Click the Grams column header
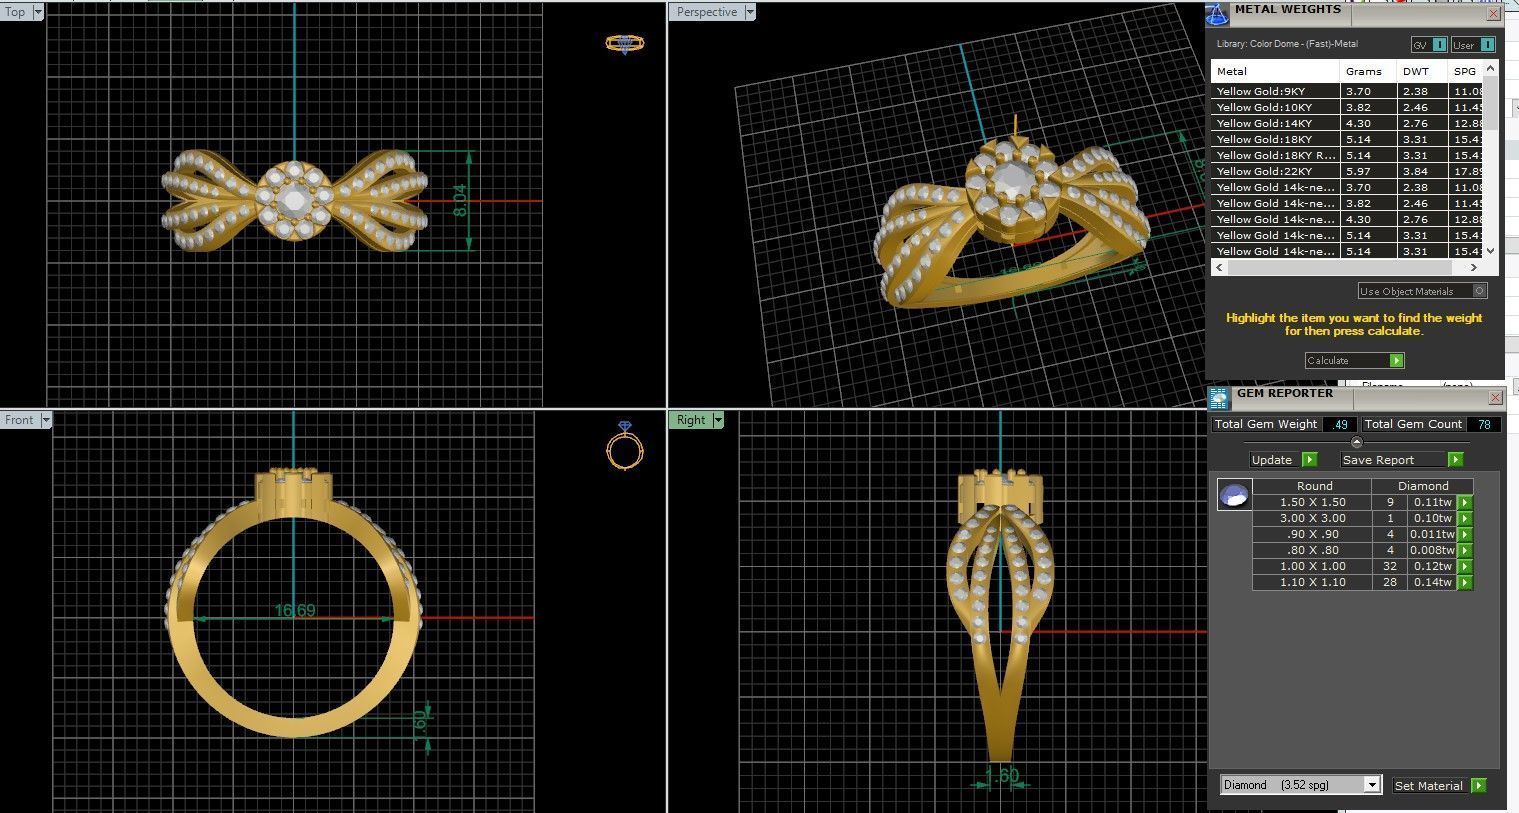This screenshot has height=813, width=1519. [1368, 72]
